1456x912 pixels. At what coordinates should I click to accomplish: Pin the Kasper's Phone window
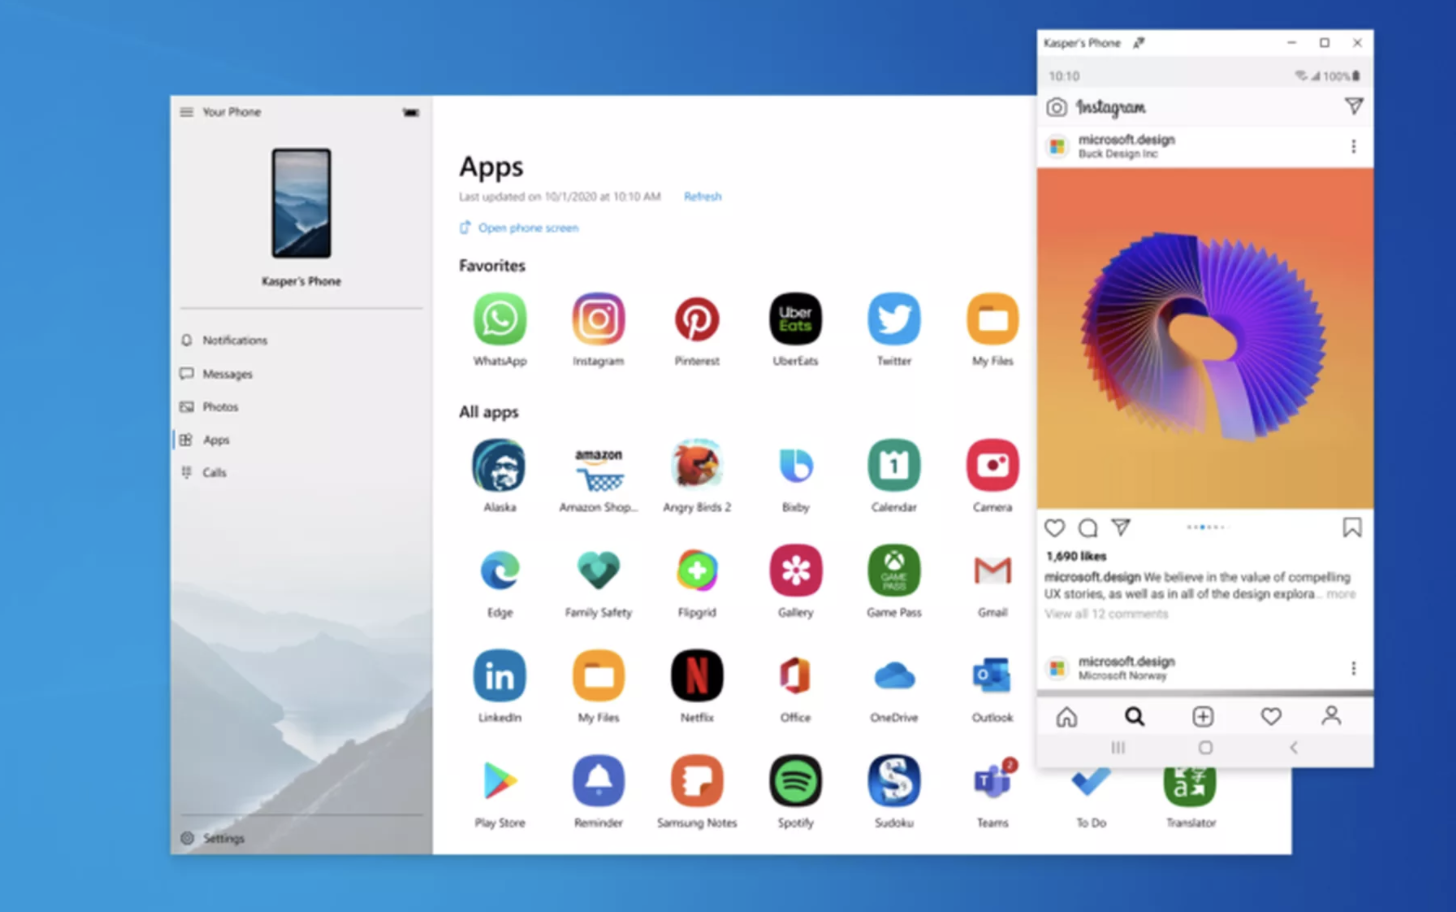point(1138,43)
